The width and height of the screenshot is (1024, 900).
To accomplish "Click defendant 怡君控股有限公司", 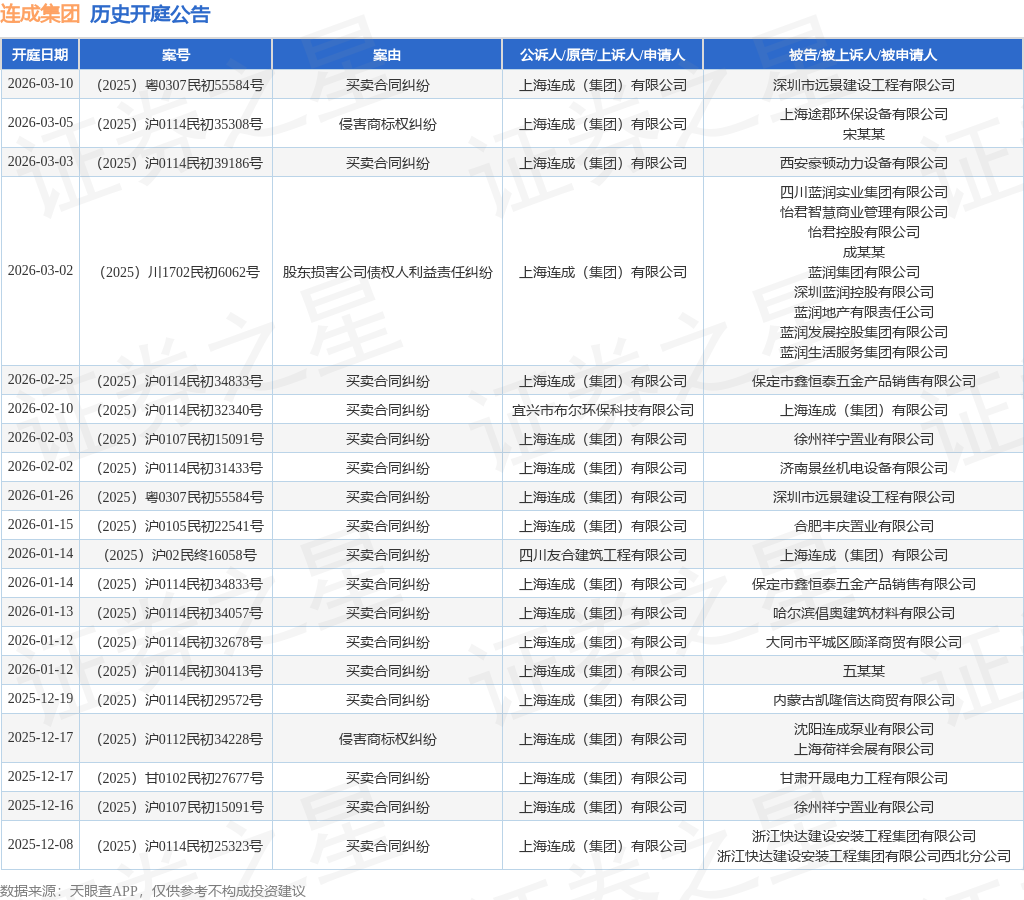I will coord(863,233).
